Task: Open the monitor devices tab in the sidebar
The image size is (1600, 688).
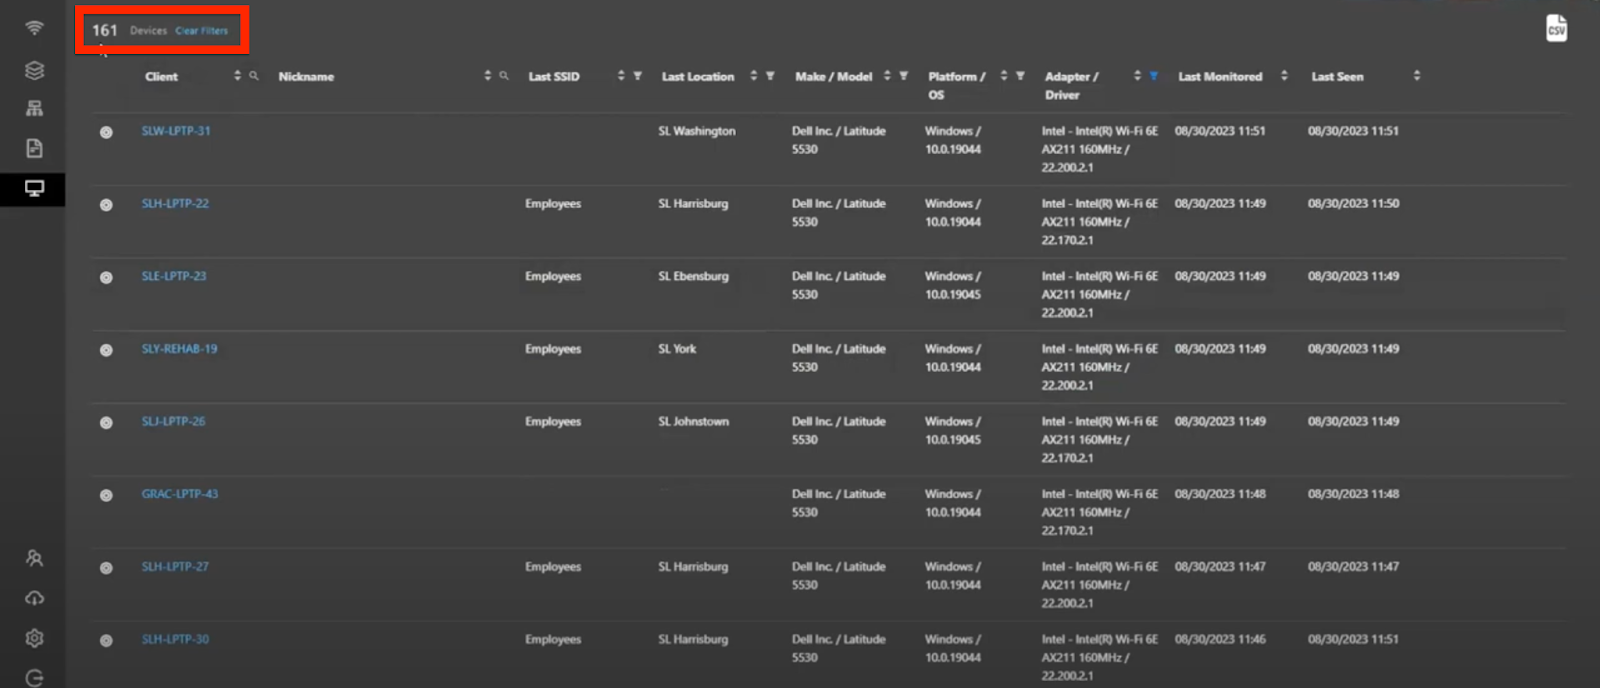Action: [34, 188]
